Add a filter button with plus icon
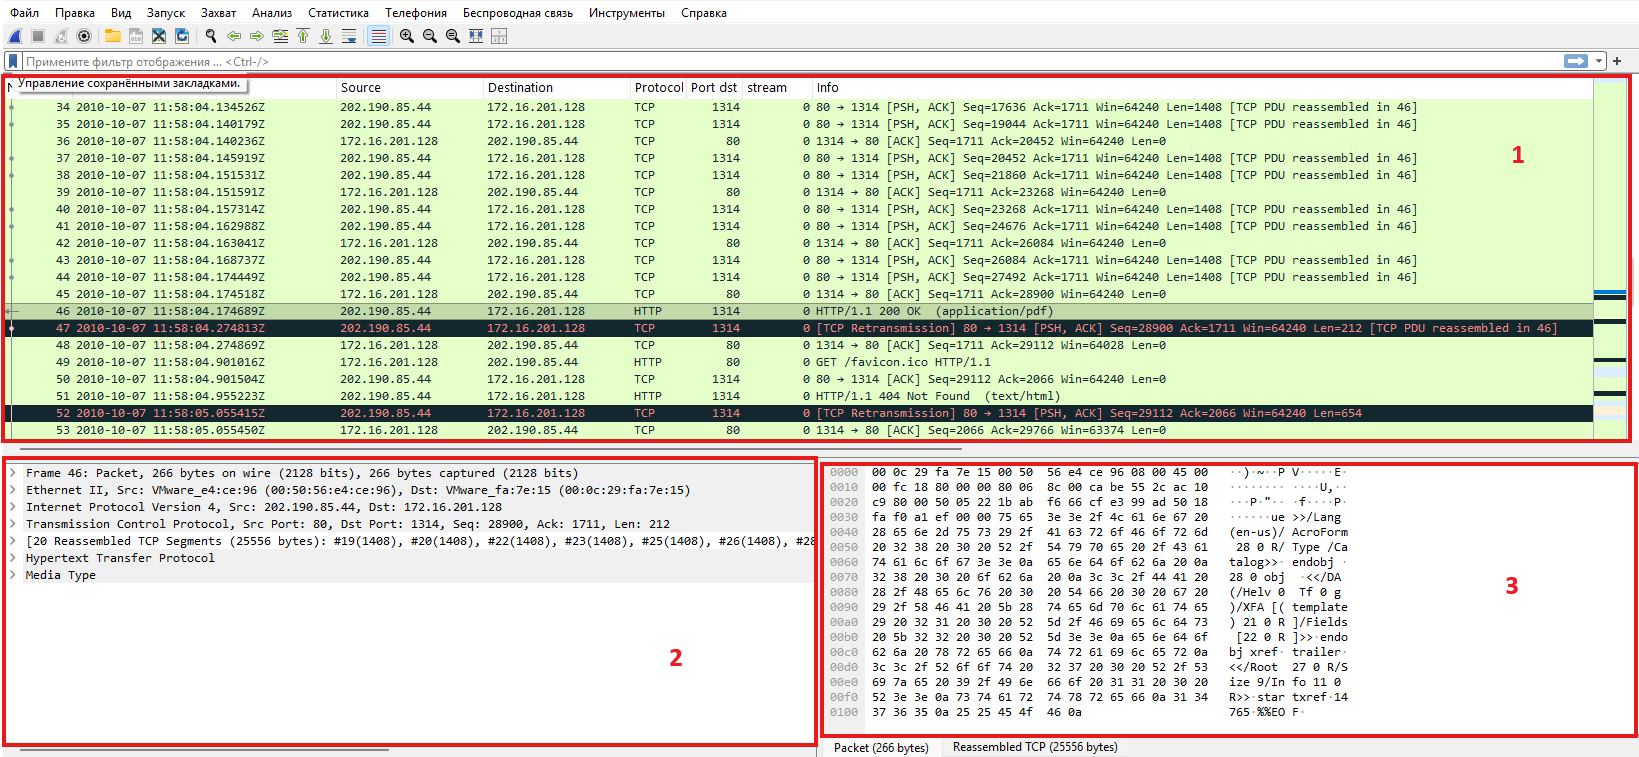The width and height of the screenshot is (1639, 757). tap(1617, 61)
